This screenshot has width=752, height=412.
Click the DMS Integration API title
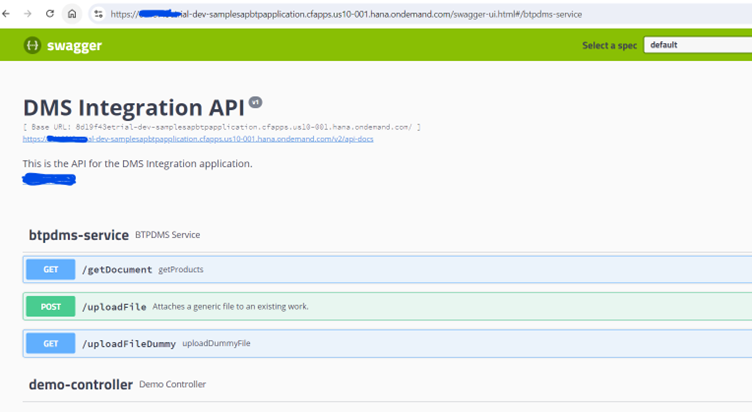point(133,107)
